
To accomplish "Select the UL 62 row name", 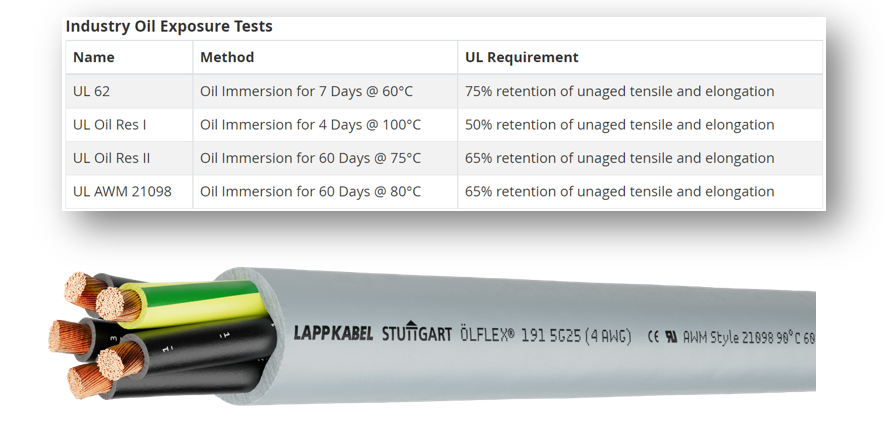I will (x=92, y=91).
